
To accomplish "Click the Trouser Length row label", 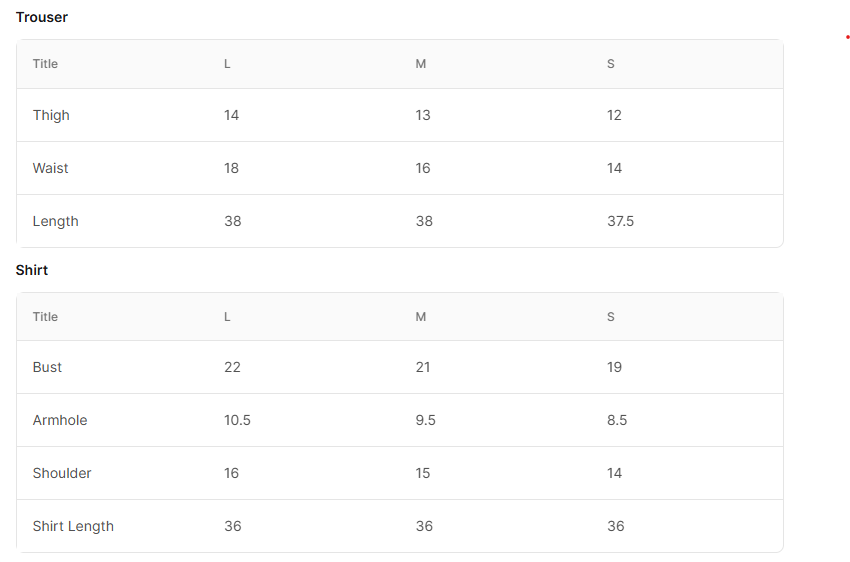I will tap(55, 222).
